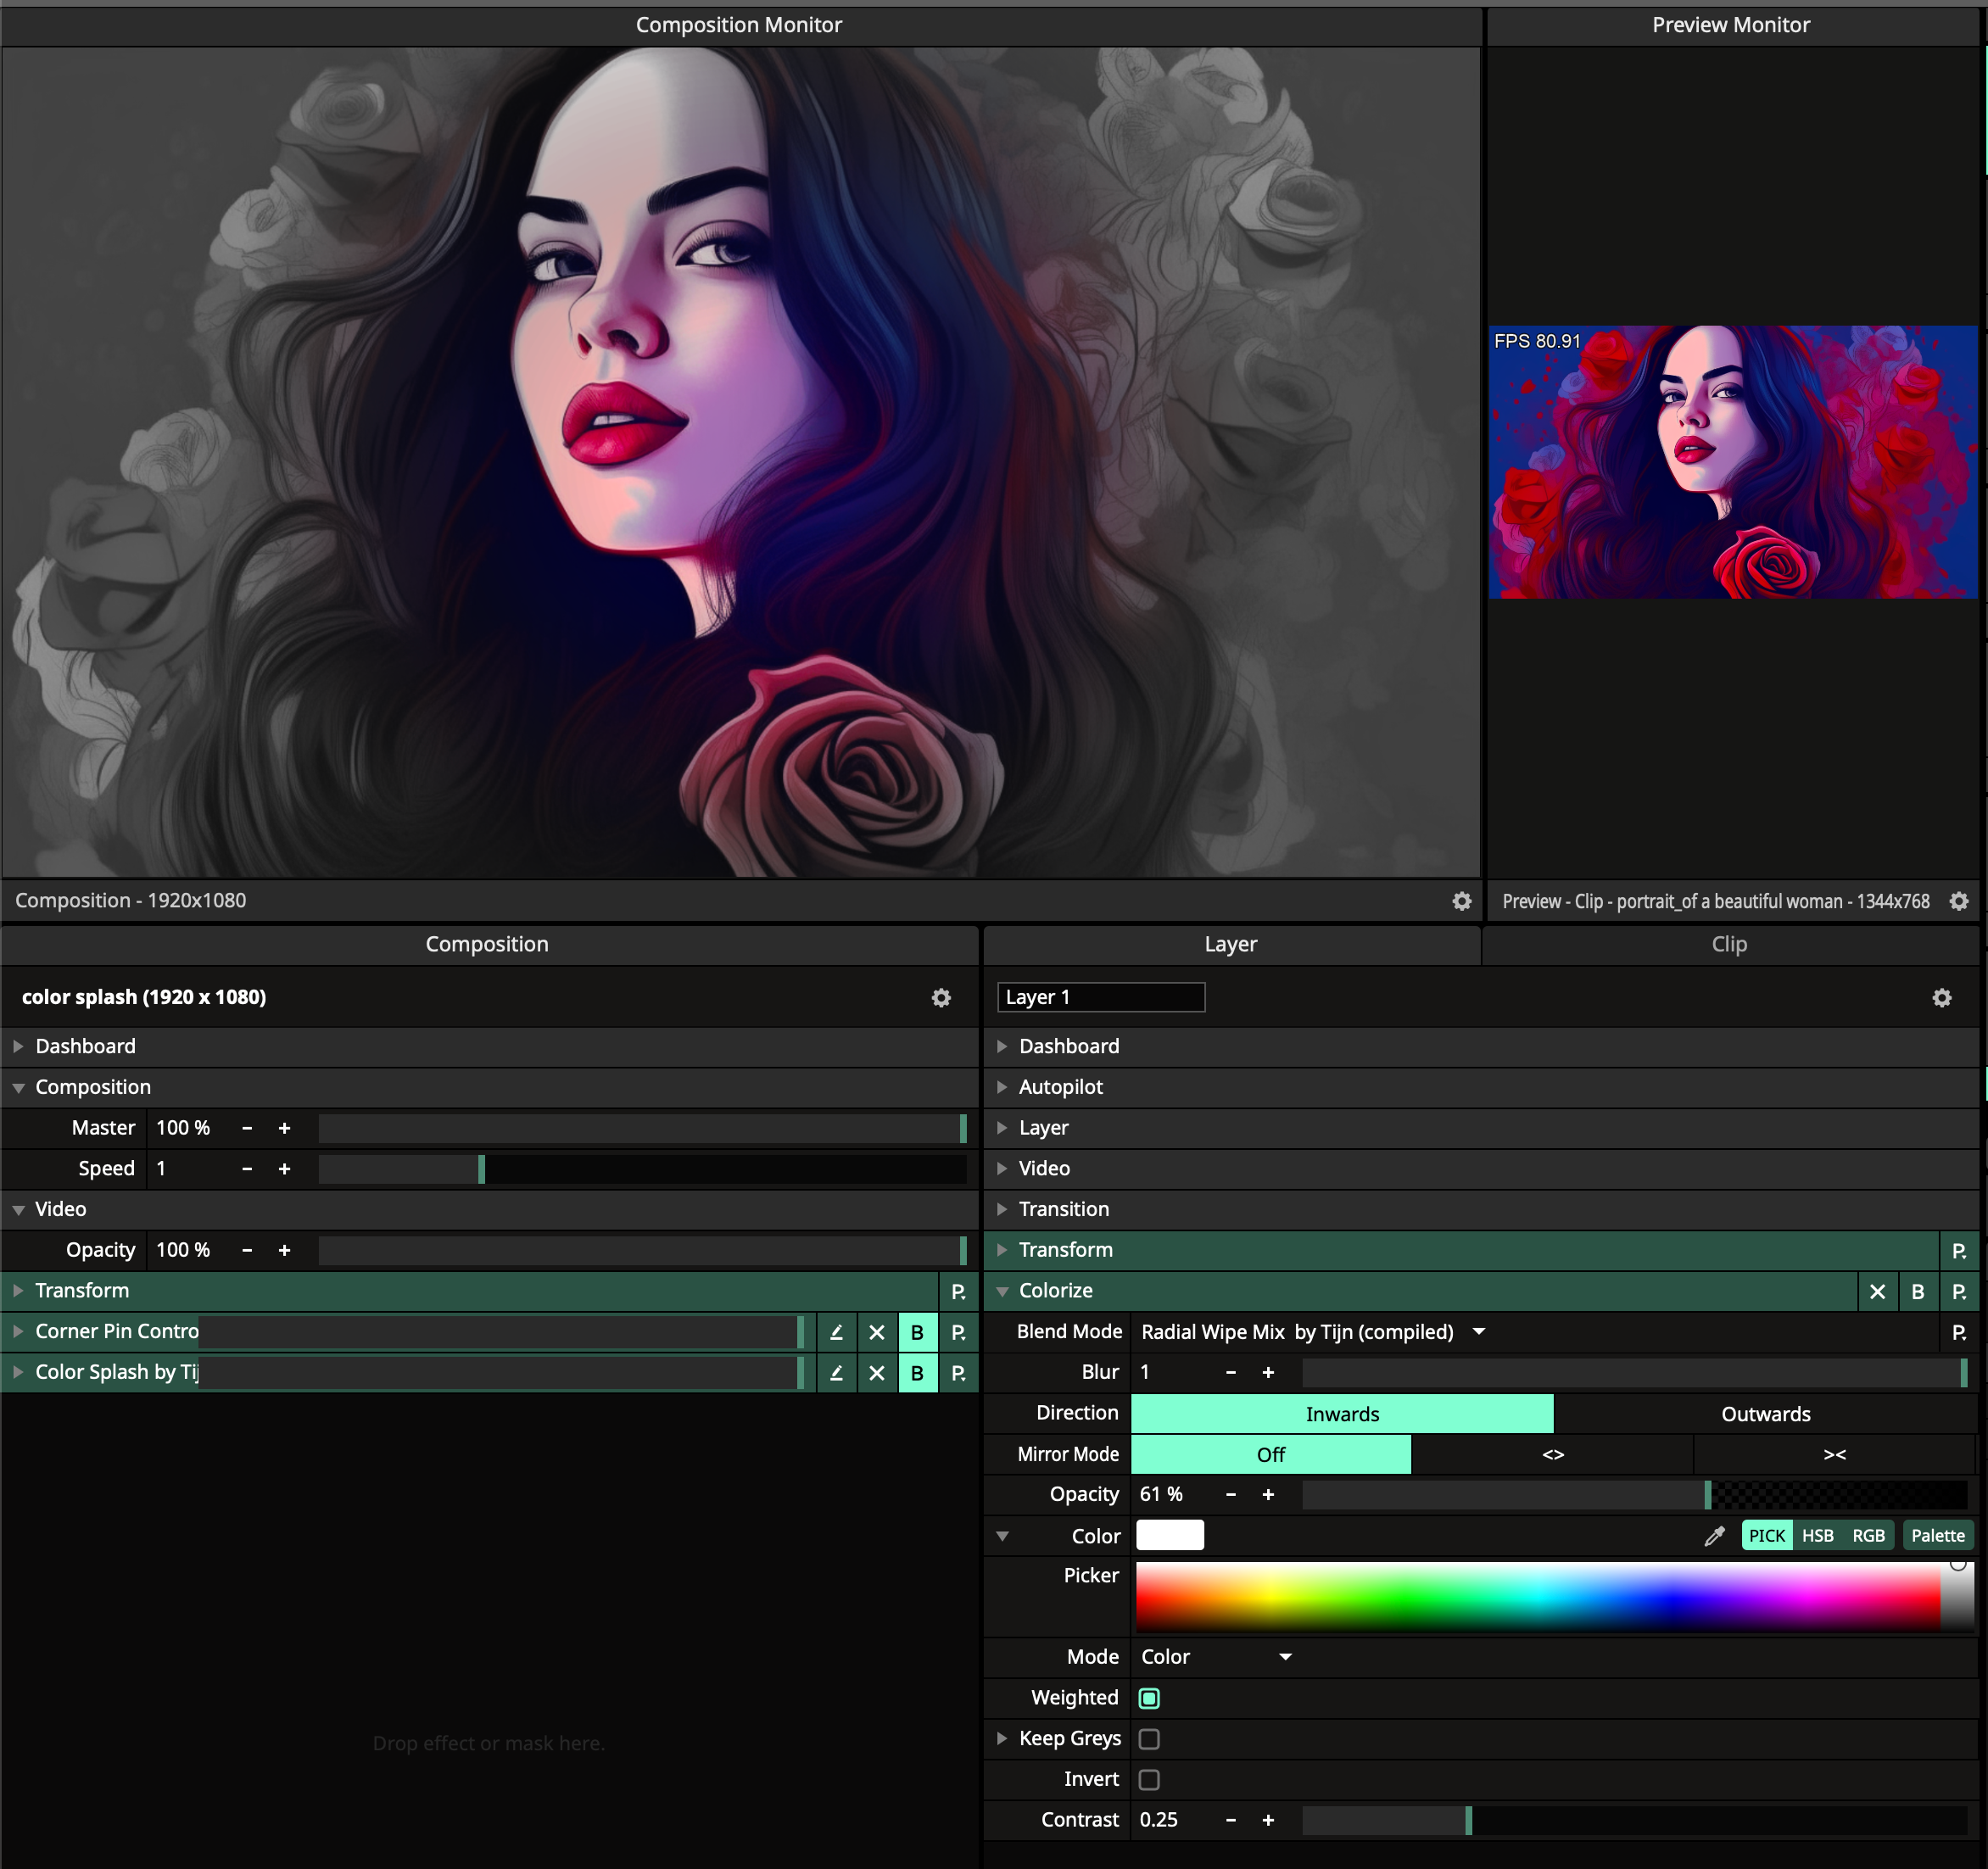Switch to the Clip tab

point(1729,944)
